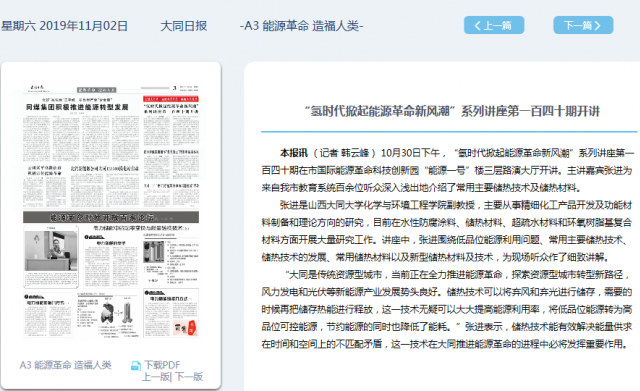The image size is (640, 391).
Task: Click the article headline 氢时代掀起能源革命新风潮
Action: 453,111
